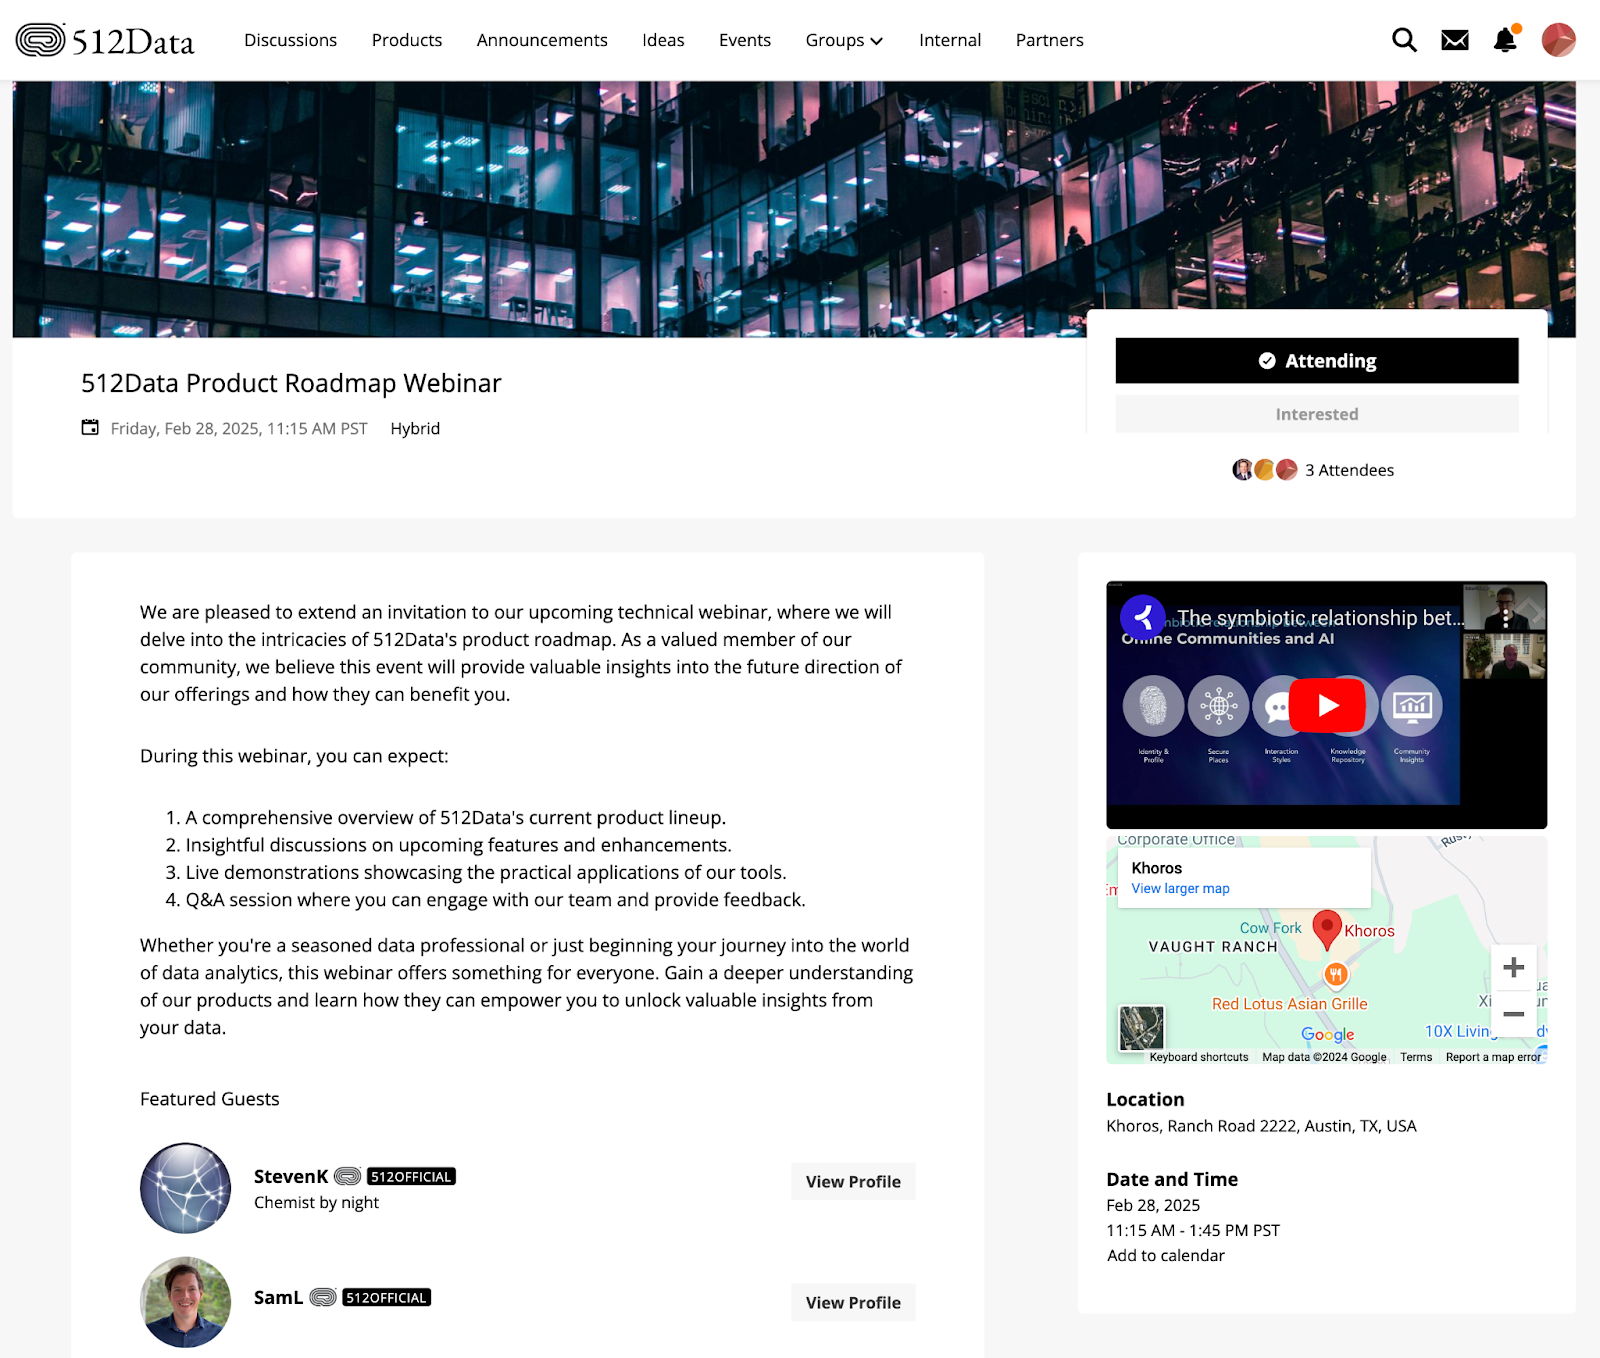Navigate to Events
This screenshot has width=1600, height=1358.
point(745,40)
